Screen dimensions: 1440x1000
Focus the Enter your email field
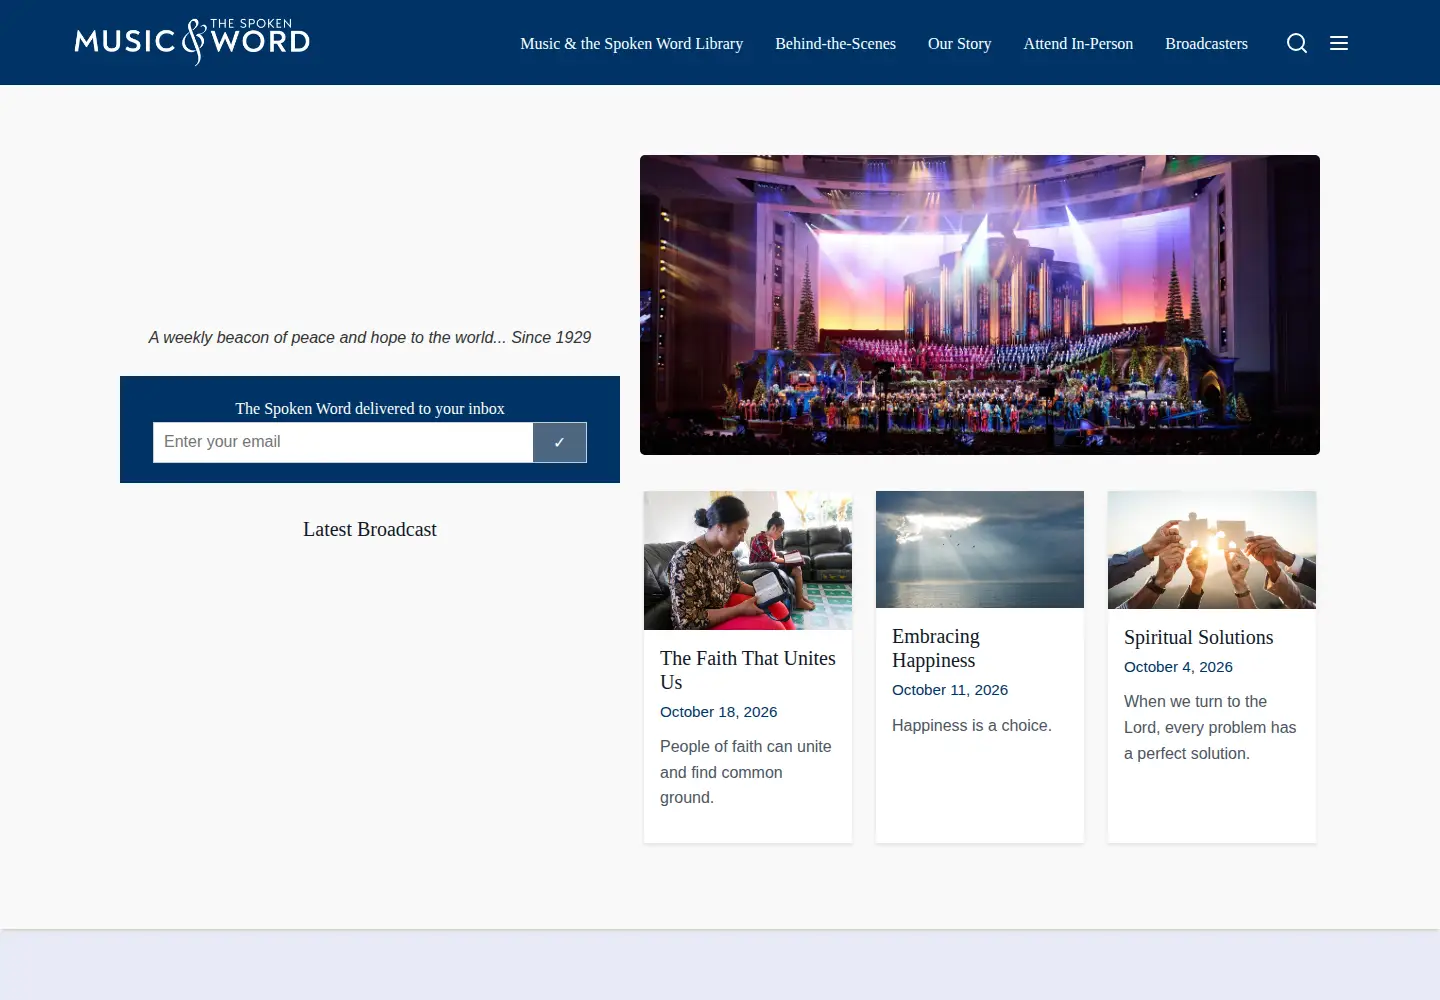click(343, 442)
